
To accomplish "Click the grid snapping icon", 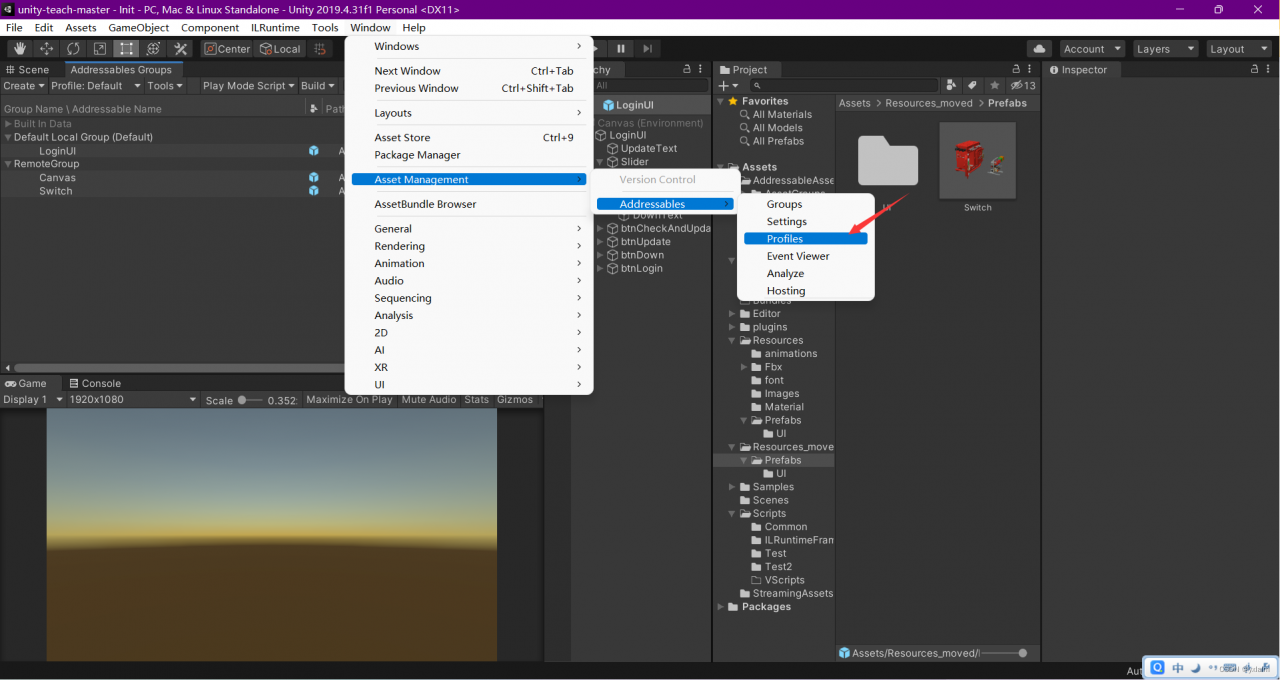I will click(322, 49).
